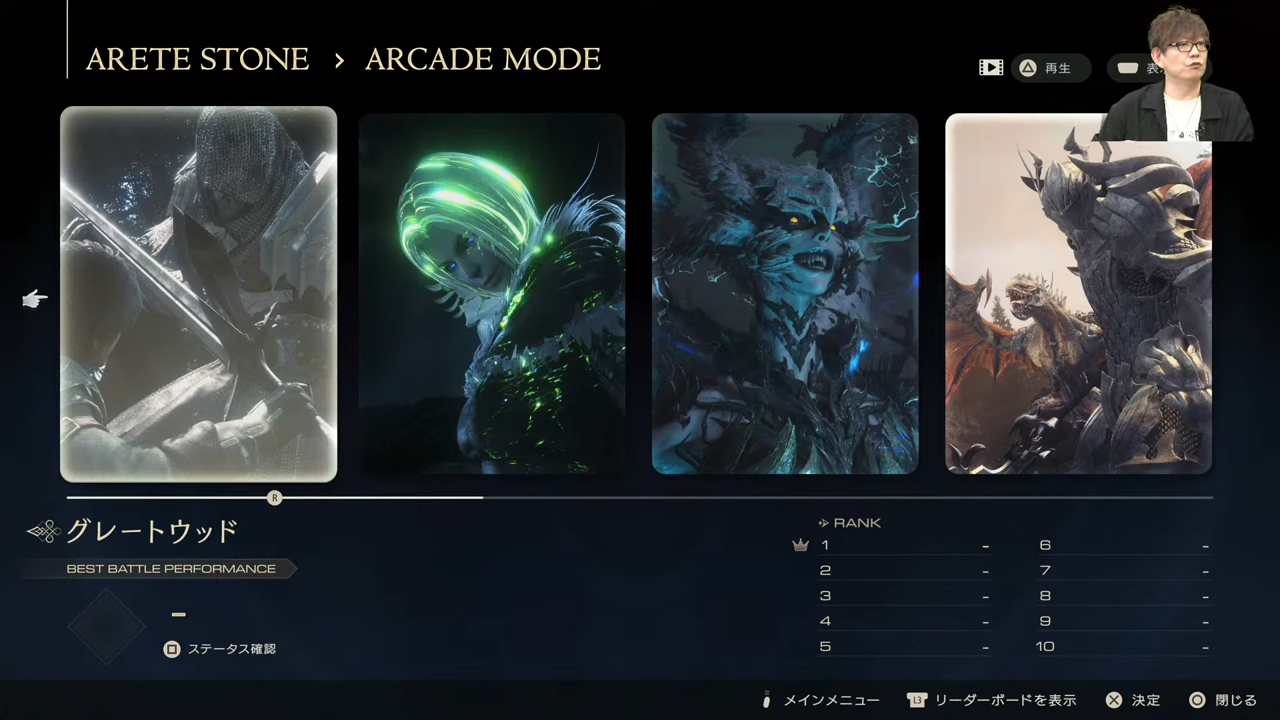Click the main menu controller icon
This screenshot has height=720, width=1280.
767,700
